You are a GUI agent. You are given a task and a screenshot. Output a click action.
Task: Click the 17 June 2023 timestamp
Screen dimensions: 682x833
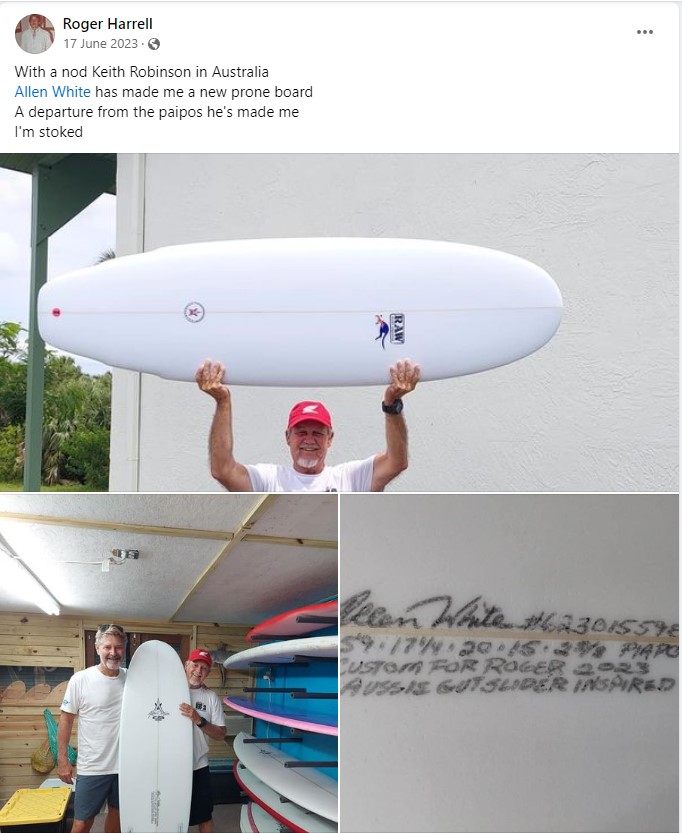[100, 44]
